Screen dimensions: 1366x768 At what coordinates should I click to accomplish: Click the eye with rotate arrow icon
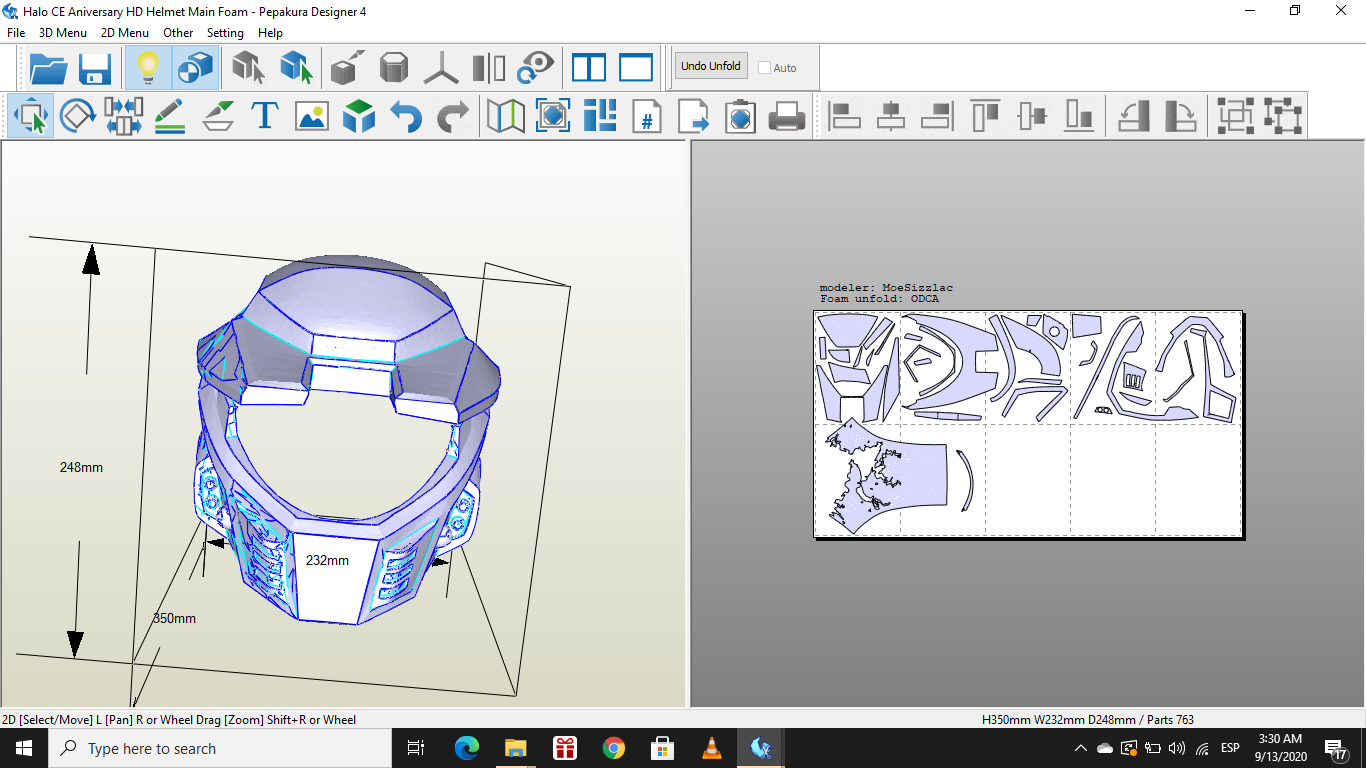point(535,68)
